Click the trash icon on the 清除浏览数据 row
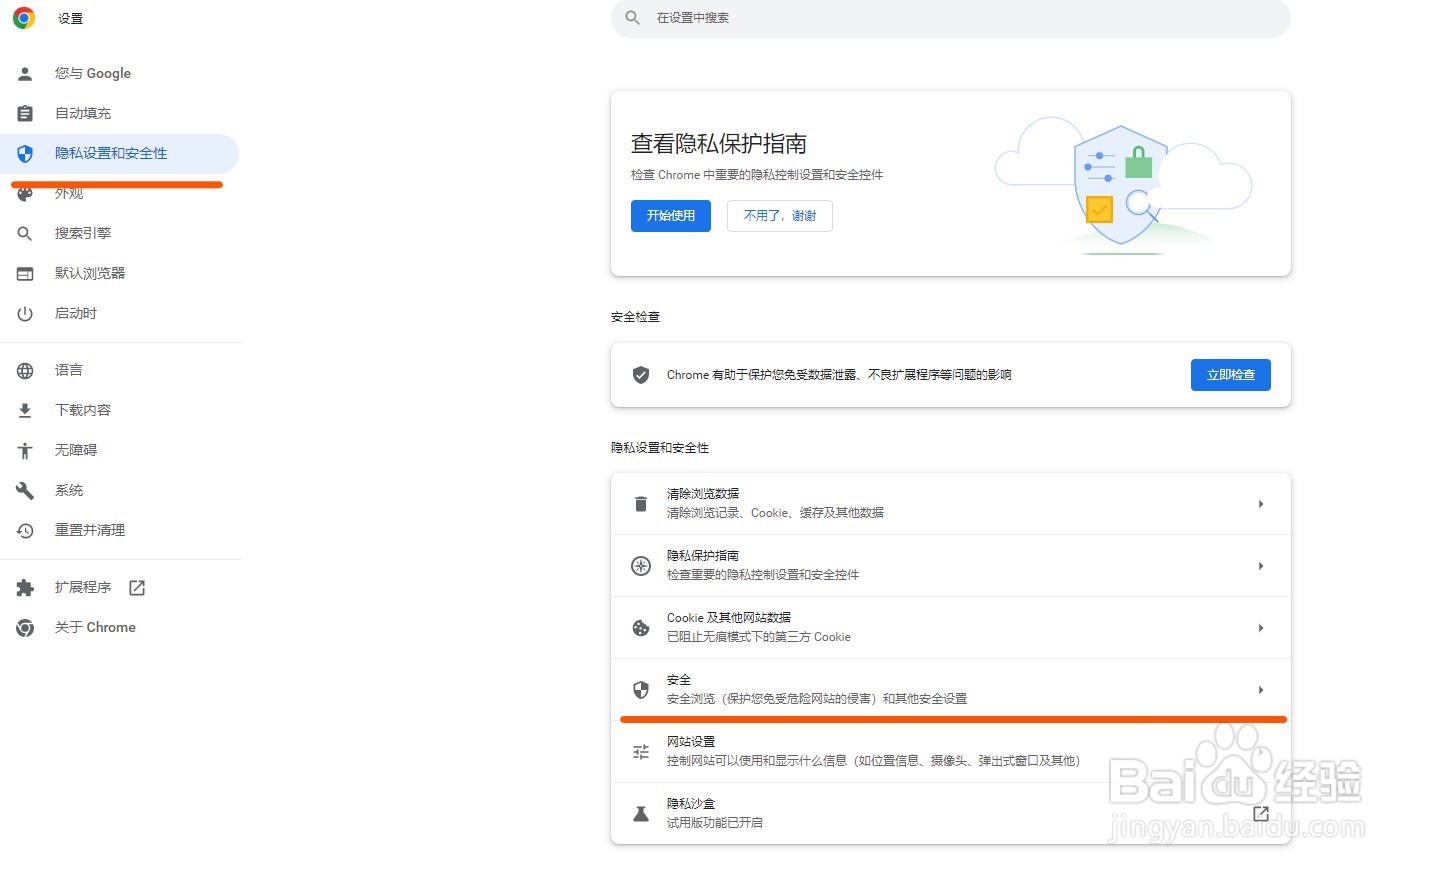Viewport: 1445px width, 876px height. tap(640, 503)
